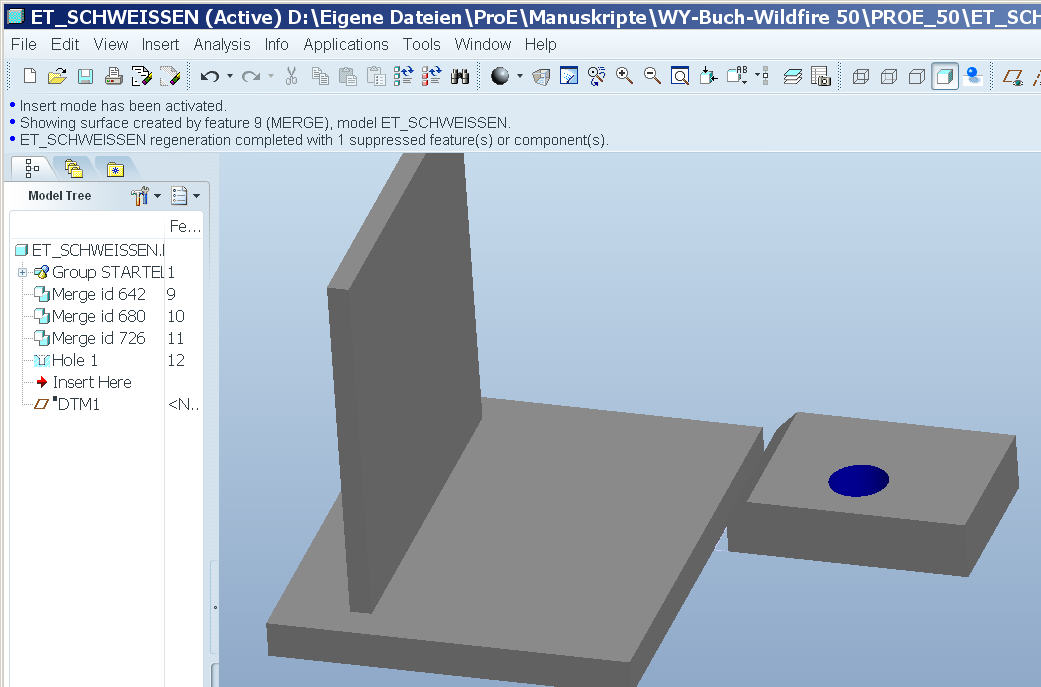1041x687 pixels.
Task: Open the Find binoculars tool
Action: [x=459, y=76]
